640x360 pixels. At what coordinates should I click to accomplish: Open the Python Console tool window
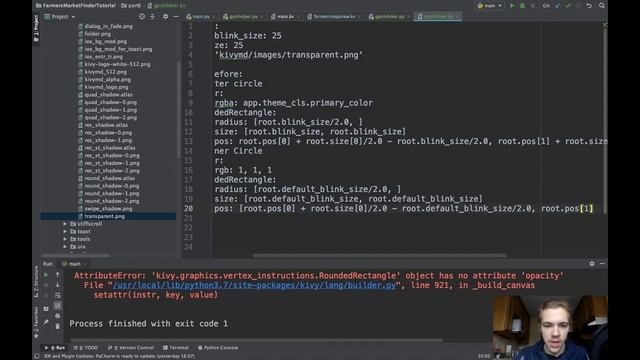pyautogui.click(x=218, y=348)
